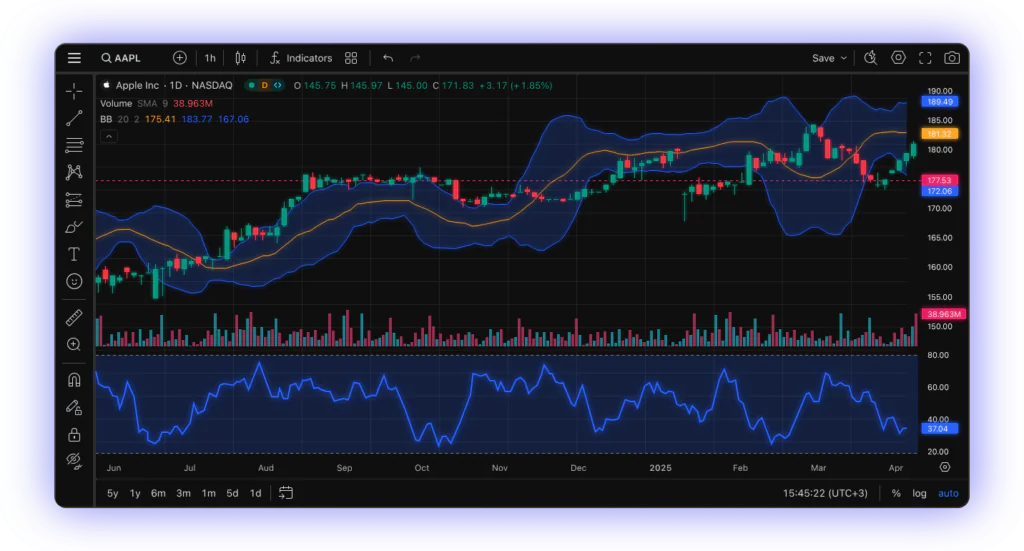
Task: Open the chart settings hexagon icon
Action: [x=899, y=57]
